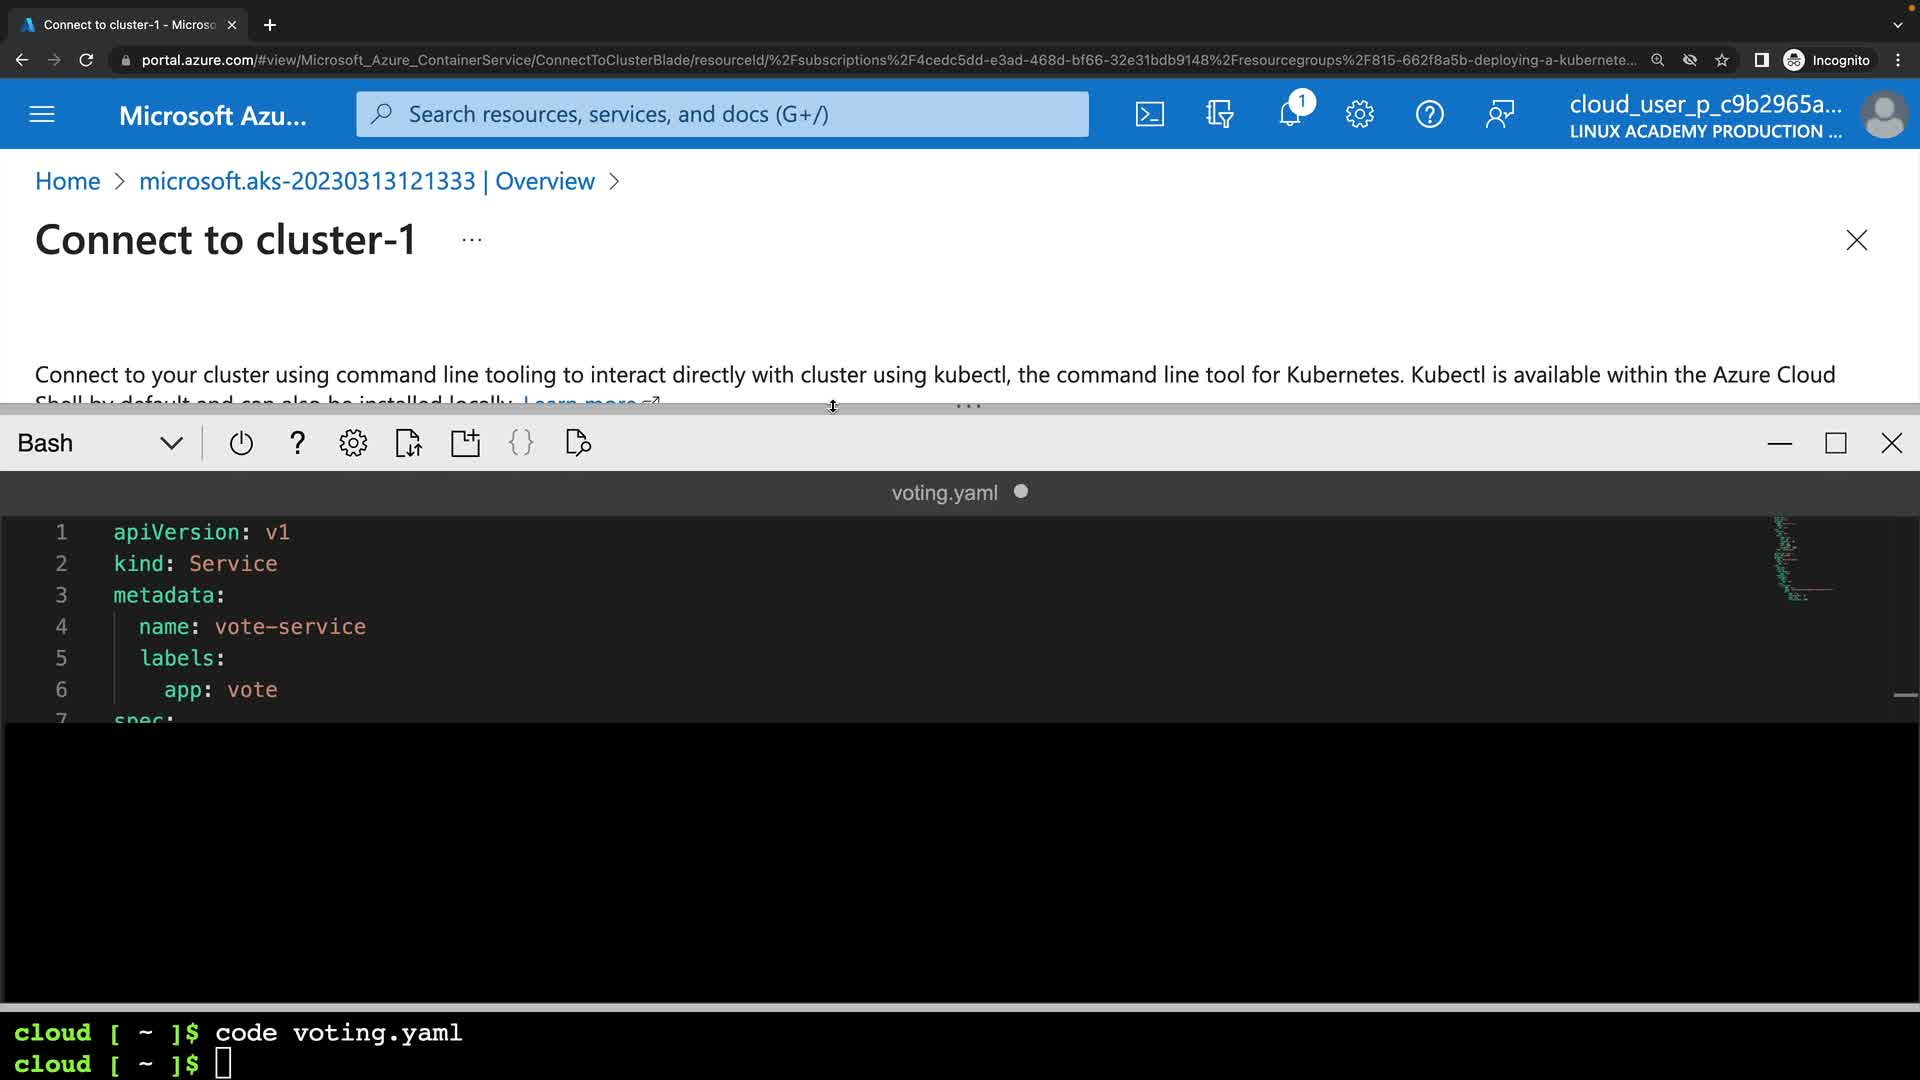This screenshot has height=1080, width=1920.
Task: Open Azure portal settings gear
Action: coord(1359,114)
